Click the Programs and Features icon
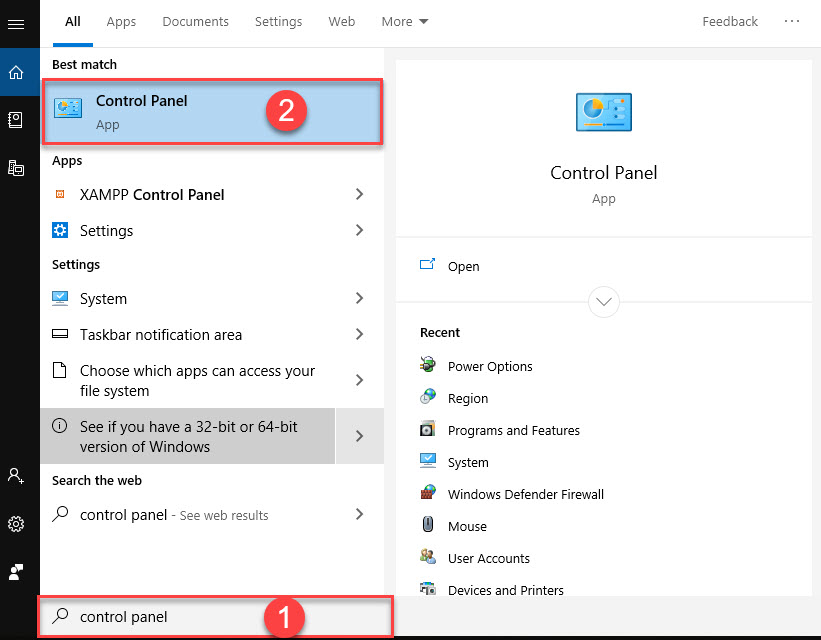 [428, 428]
